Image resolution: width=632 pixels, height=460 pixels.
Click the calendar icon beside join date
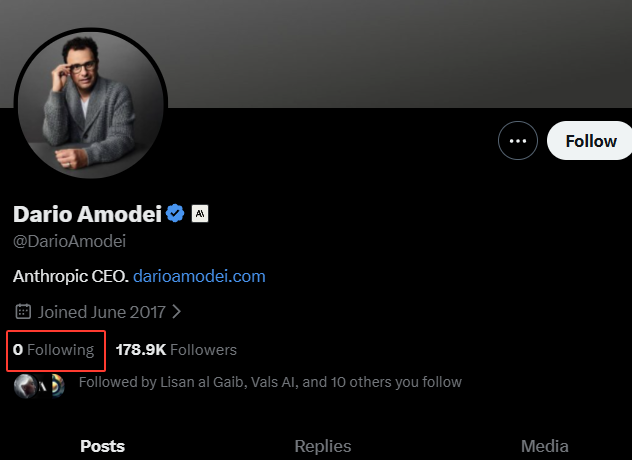pyautogui.click(x=23, y=311)
